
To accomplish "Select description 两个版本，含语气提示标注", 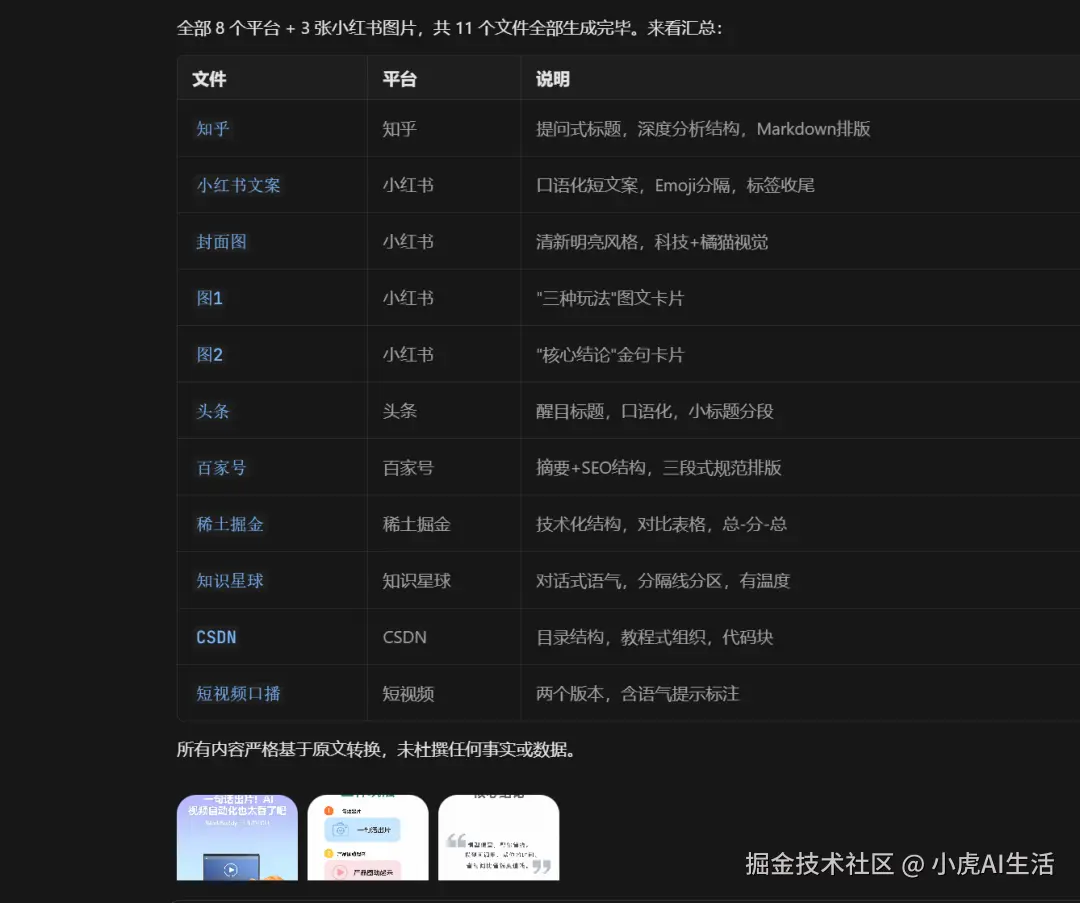I will [637, 694].
